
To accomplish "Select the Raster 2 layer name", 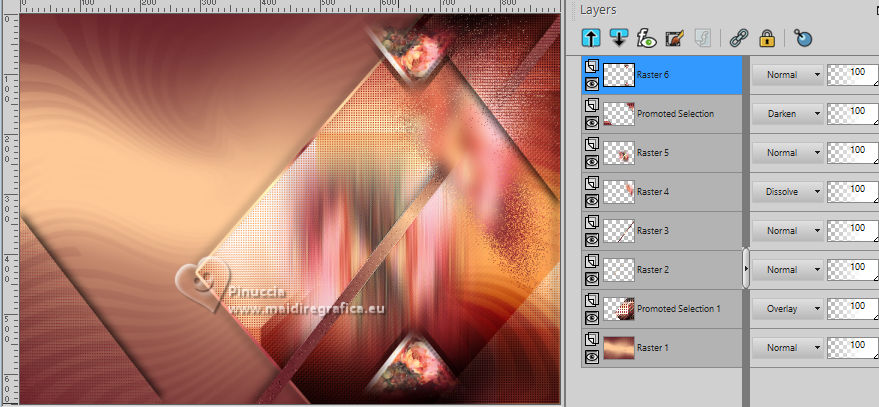I will pyautogui.click(x=653, y=270).
